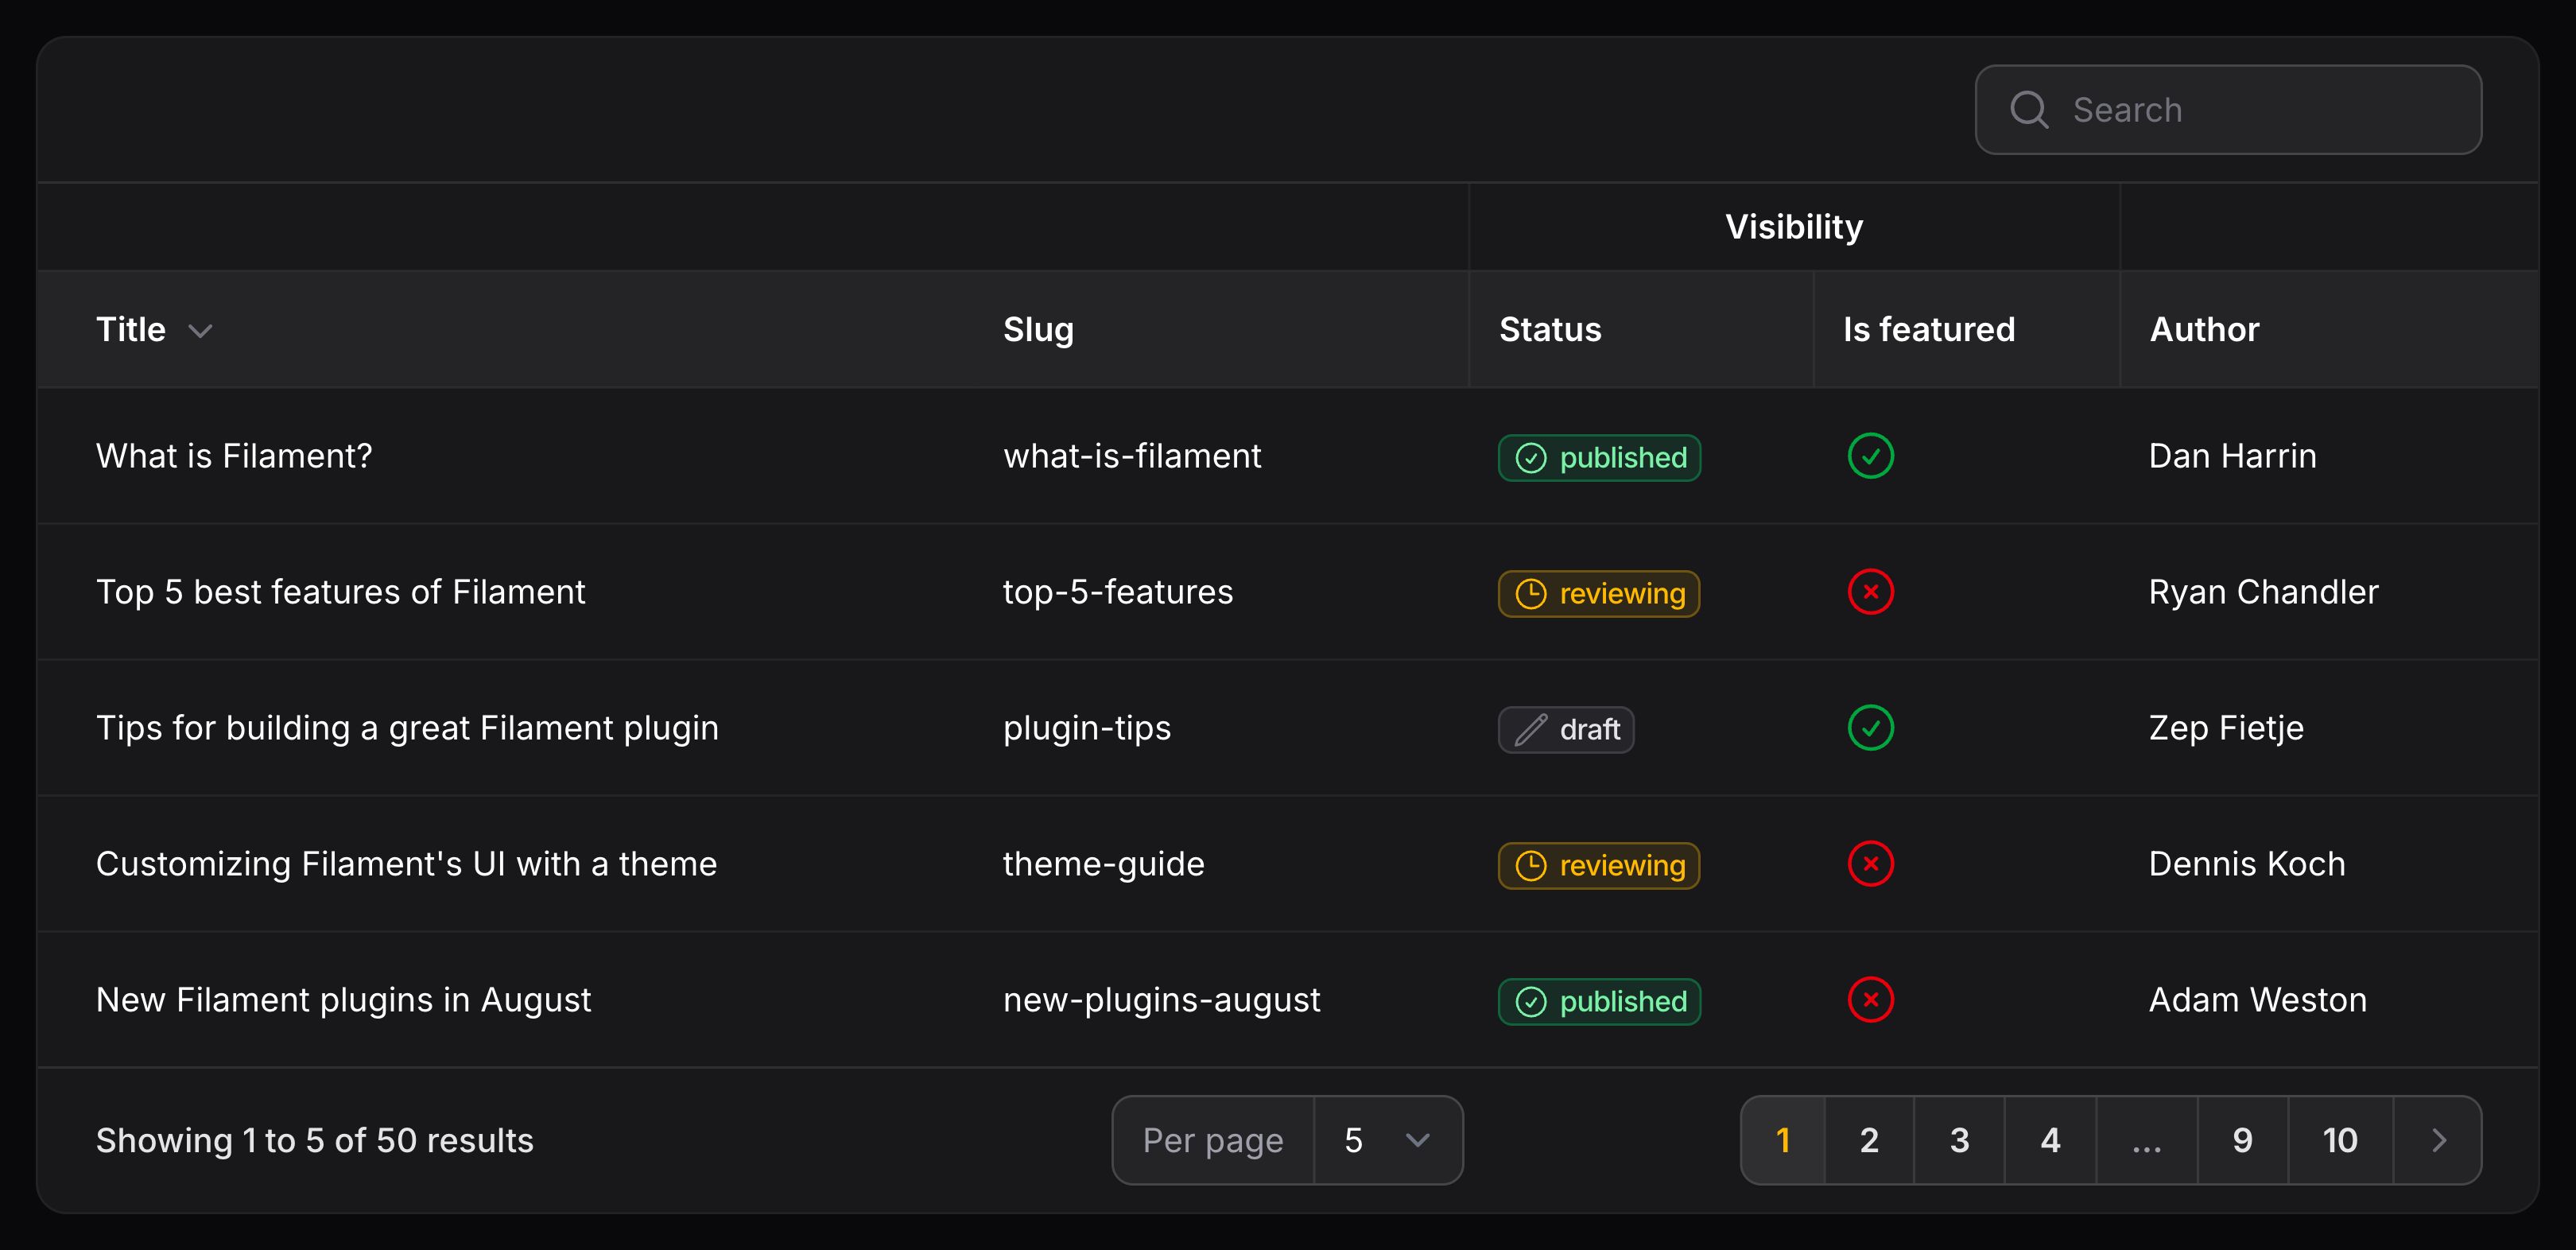Go to page 2
Image resolution: width=2576 pixels, height=1250 pixels.
pyautogui.click(x=1869, y=1141)
